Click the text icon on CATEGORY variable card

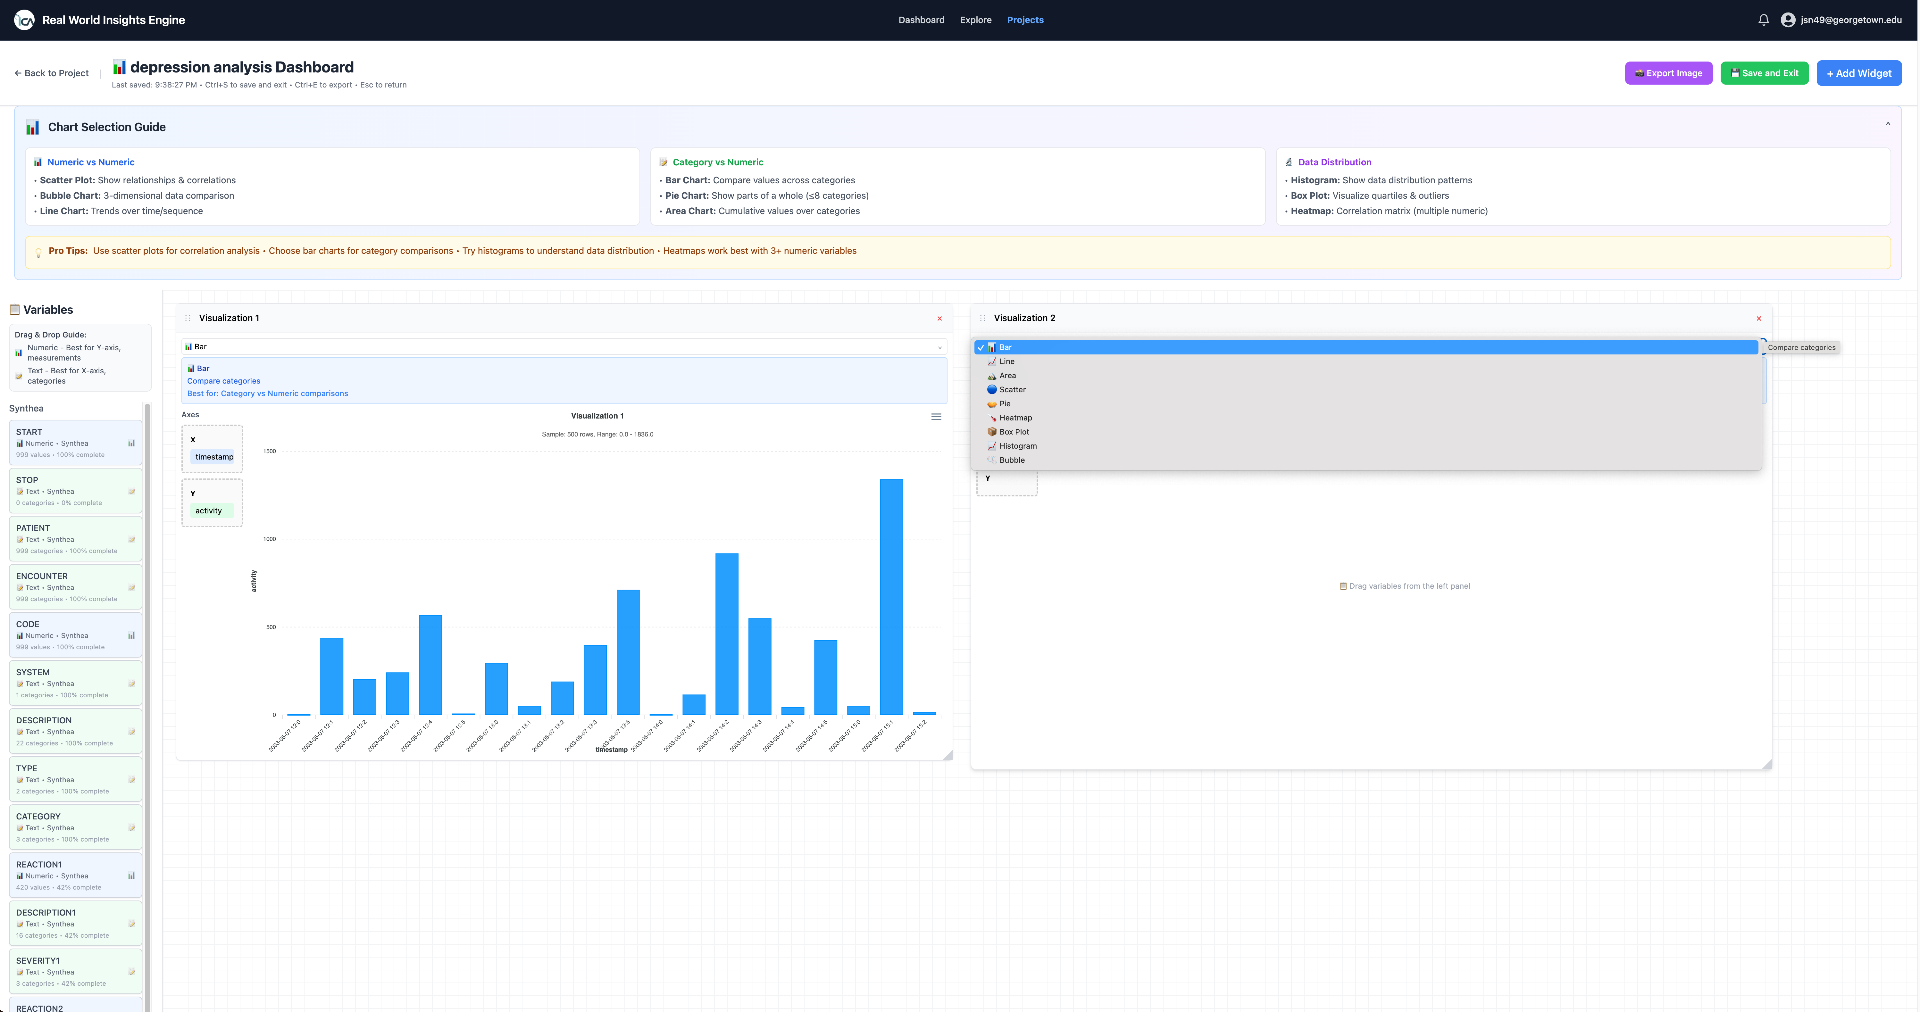tap(131, 828)
